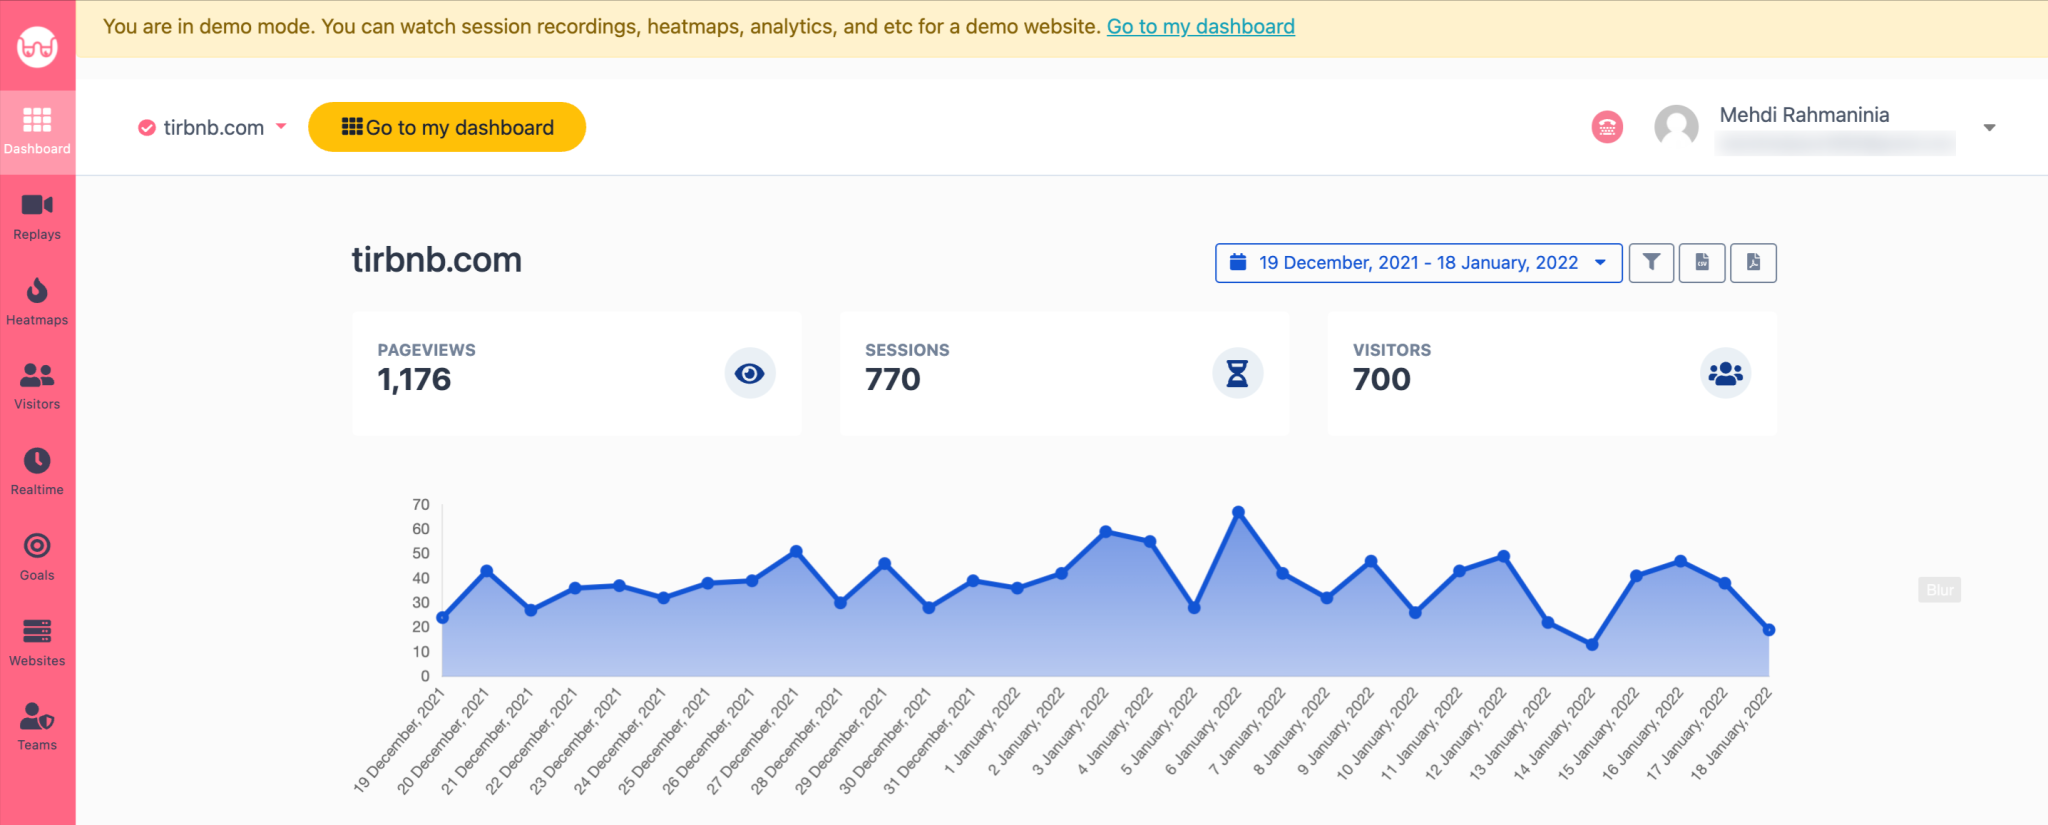Click the yellow Go to my dashboard button
Image resolution: width=2048 pixels, height=825 pixels.
[x=447, y=127]
